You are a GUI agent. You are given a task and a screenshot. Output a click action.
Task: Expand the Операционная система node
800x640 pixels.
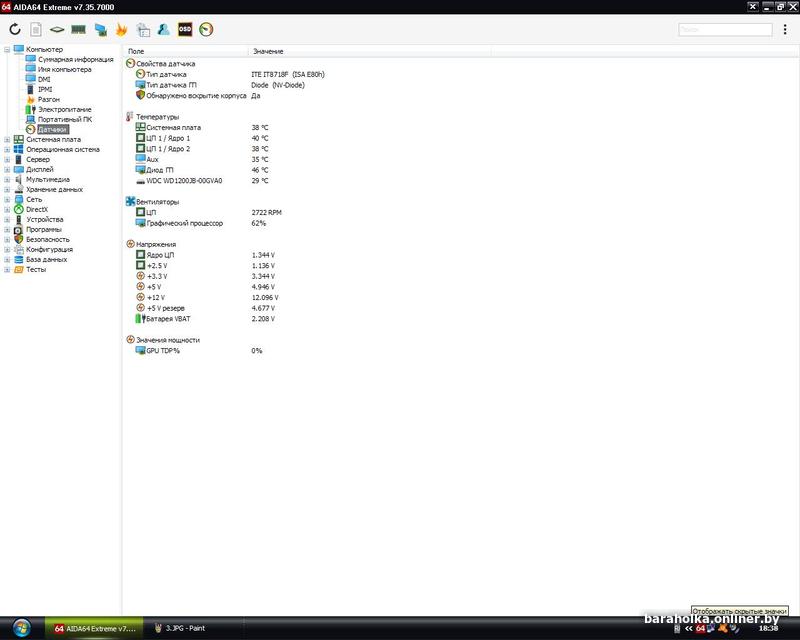click(x=7, y=150)
